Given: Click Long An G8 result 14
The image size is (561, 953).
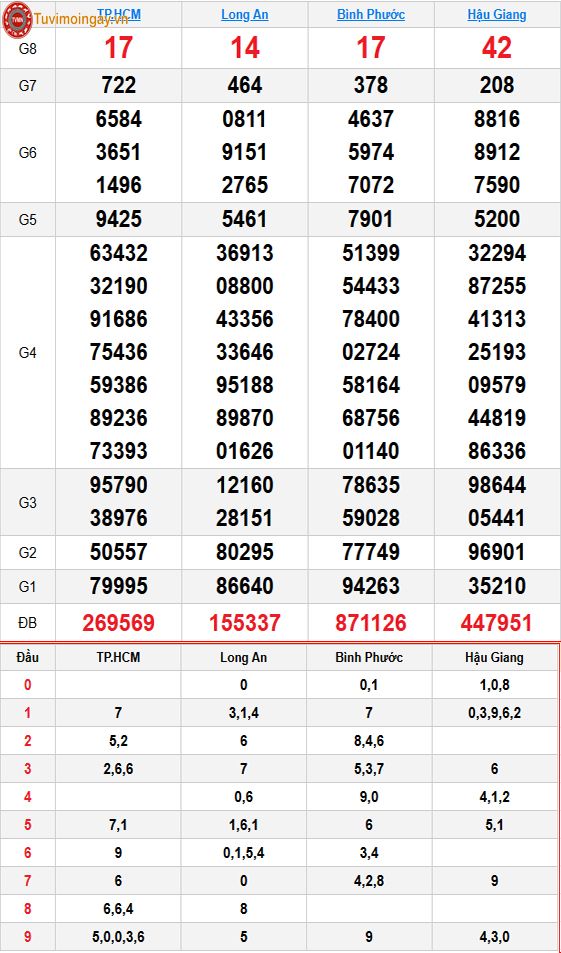Looking at the screenshot, I should click(x=244, y=48).
